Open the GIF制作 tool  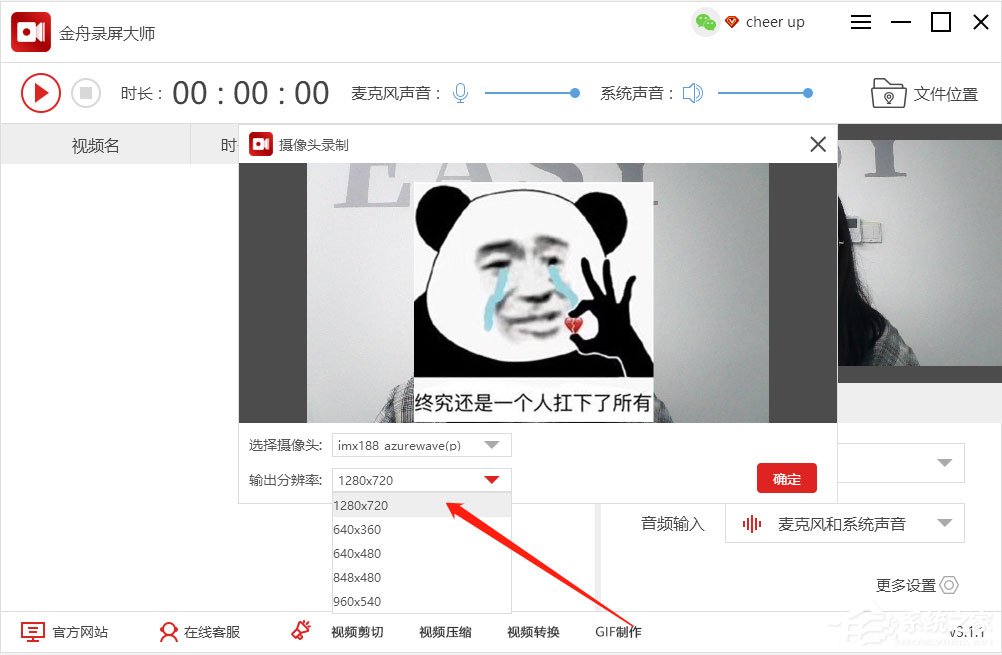point(616,631)
